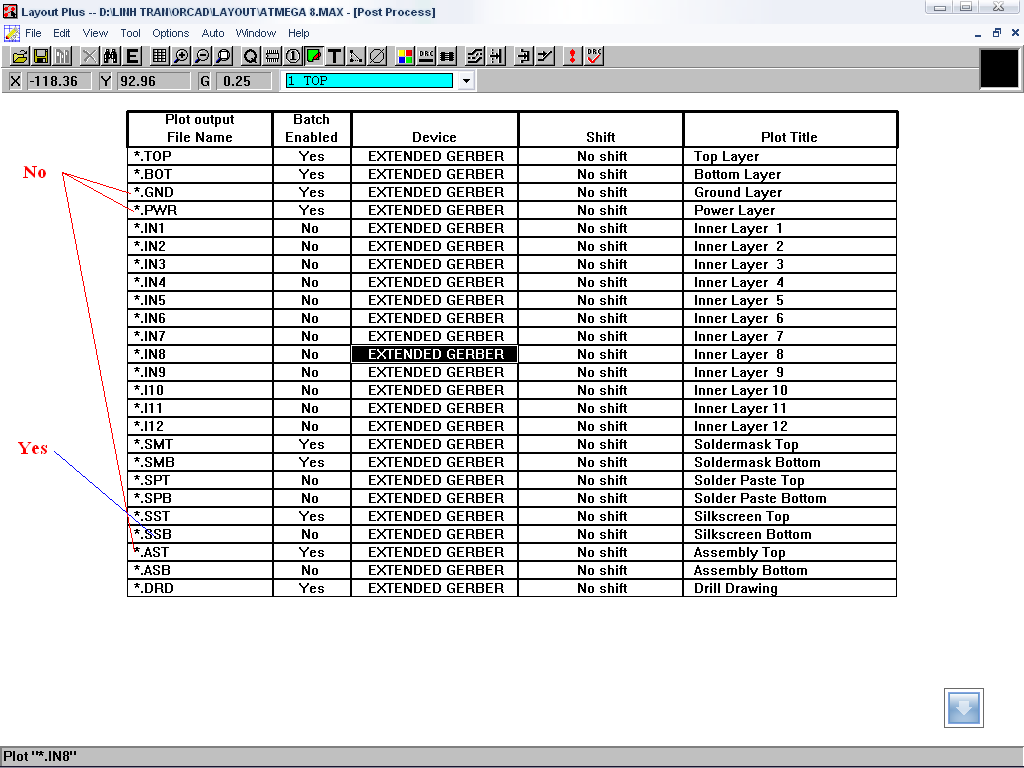1024x768 pixels.
Task: Open the View menu
Action: [x=95, y=33]
